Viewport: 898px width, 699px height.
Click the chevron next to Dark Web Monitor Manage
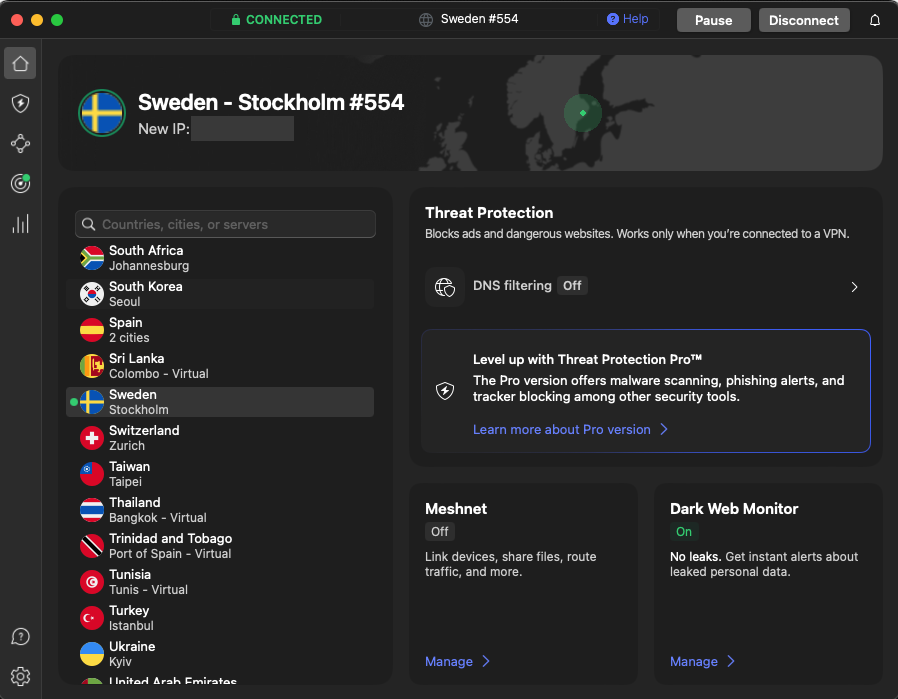pyautogui.click(x=731, y=661)
